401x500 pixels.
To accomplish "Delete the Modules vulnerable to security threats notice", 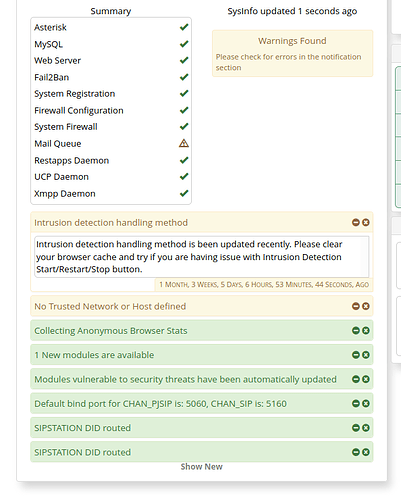I will tap(366, 379).
